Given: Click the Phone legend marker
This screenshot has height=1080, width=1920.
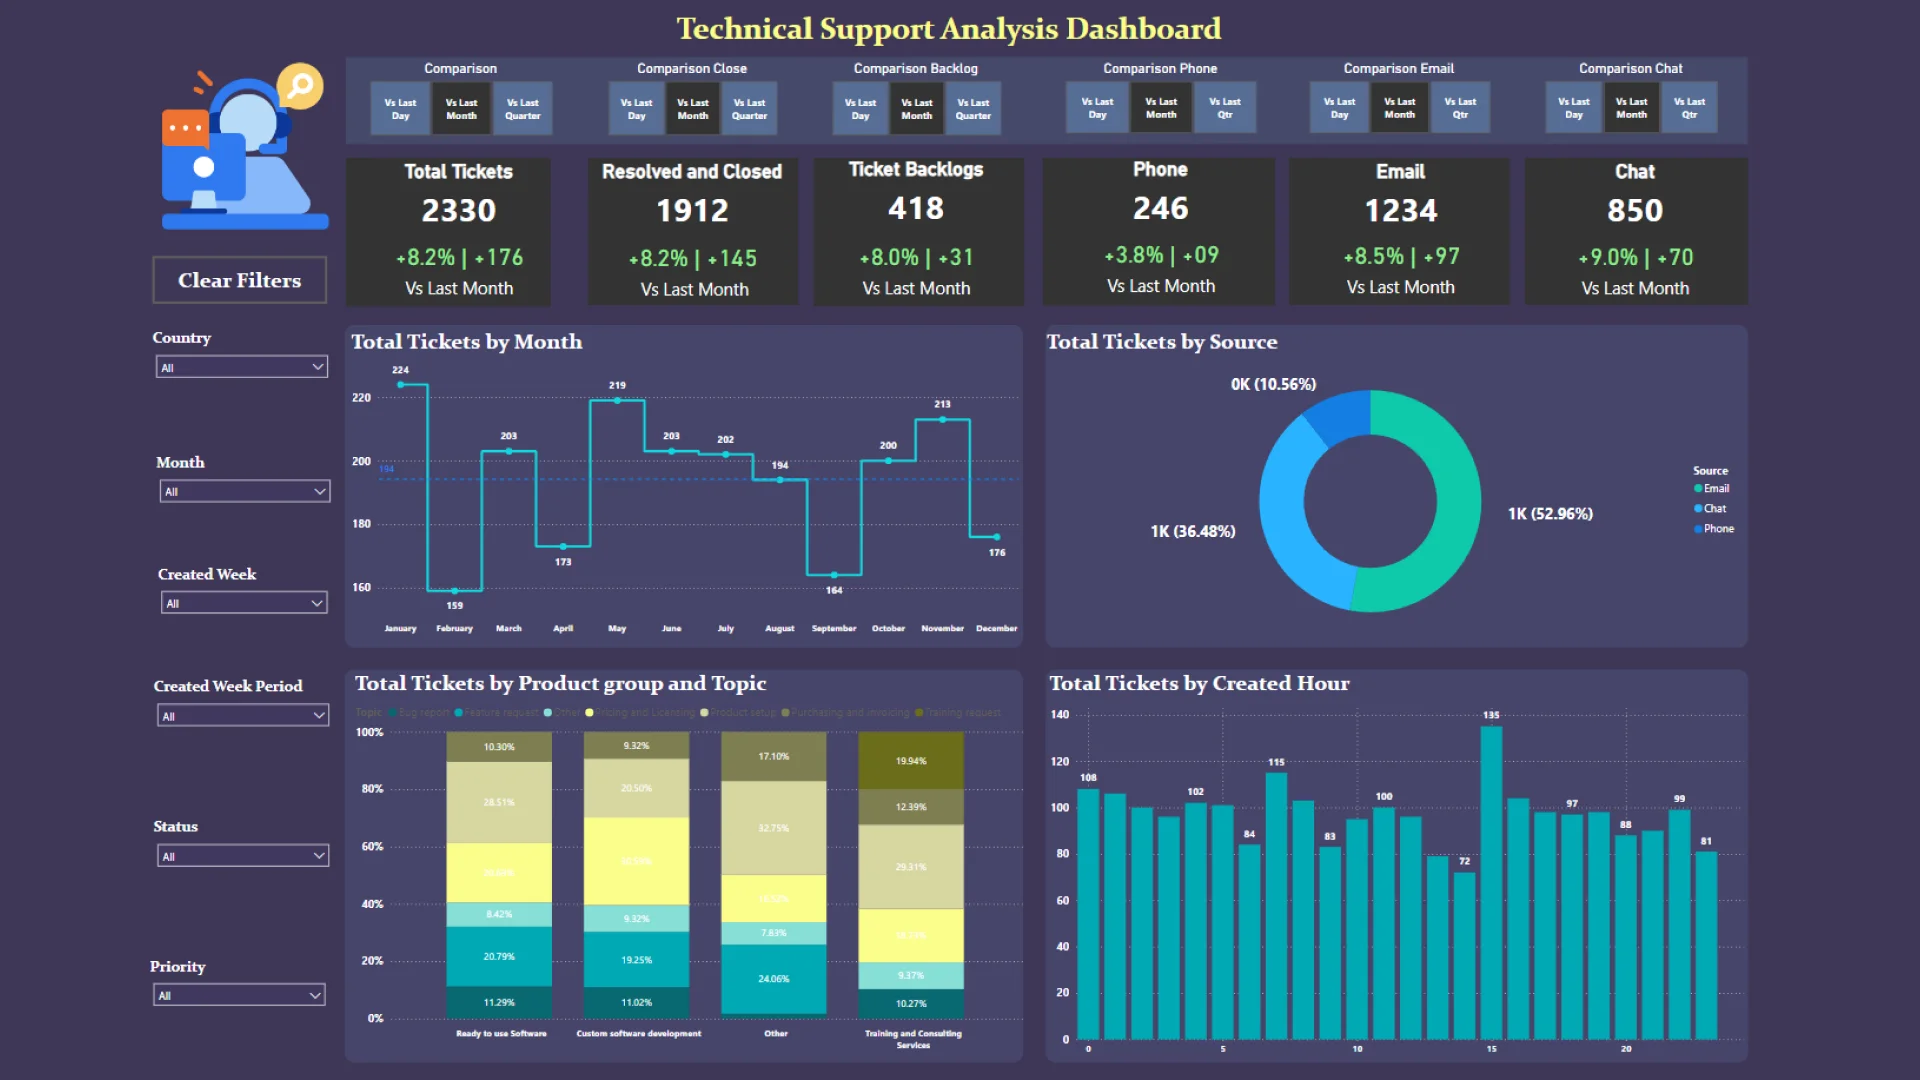Looking at the screenshot, I should click(x=1698, y=528).
